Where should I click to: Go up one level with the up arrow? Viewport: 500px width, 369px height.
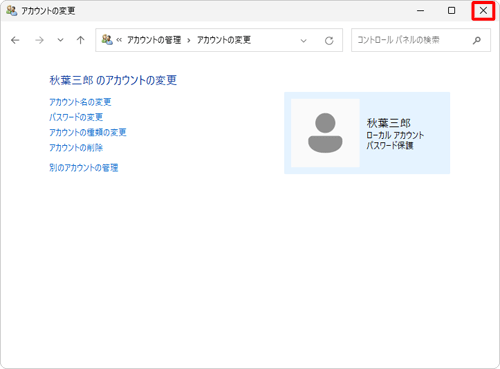pos(80,40)
